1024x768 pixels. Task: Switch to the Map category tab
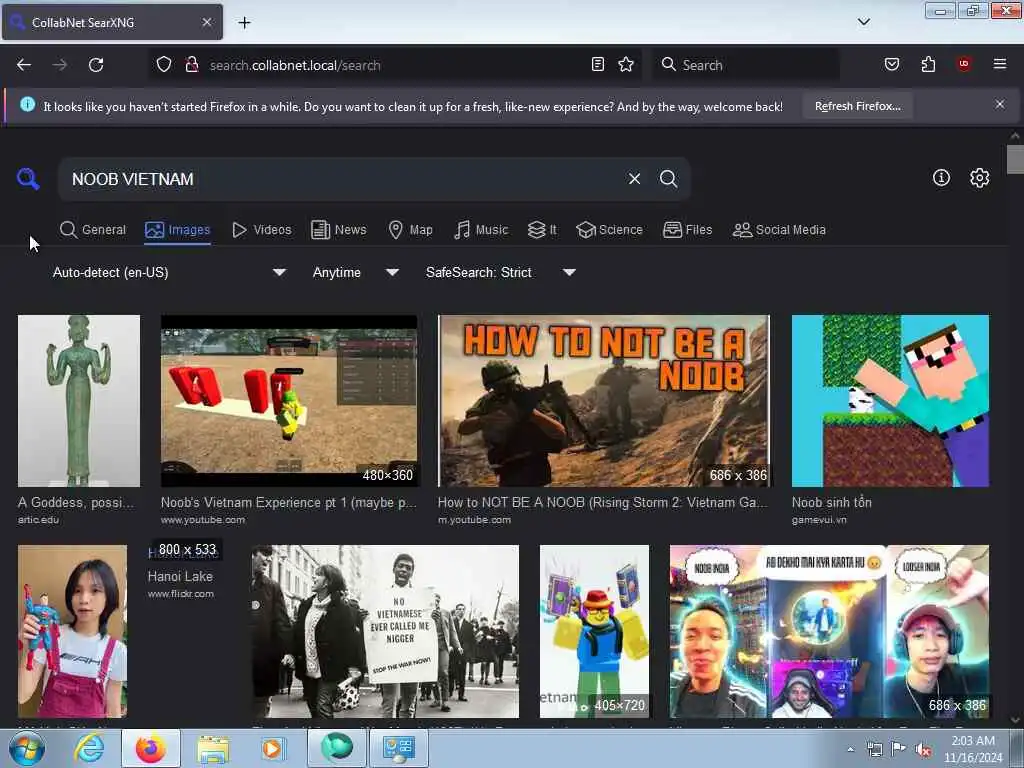(410, 230)
